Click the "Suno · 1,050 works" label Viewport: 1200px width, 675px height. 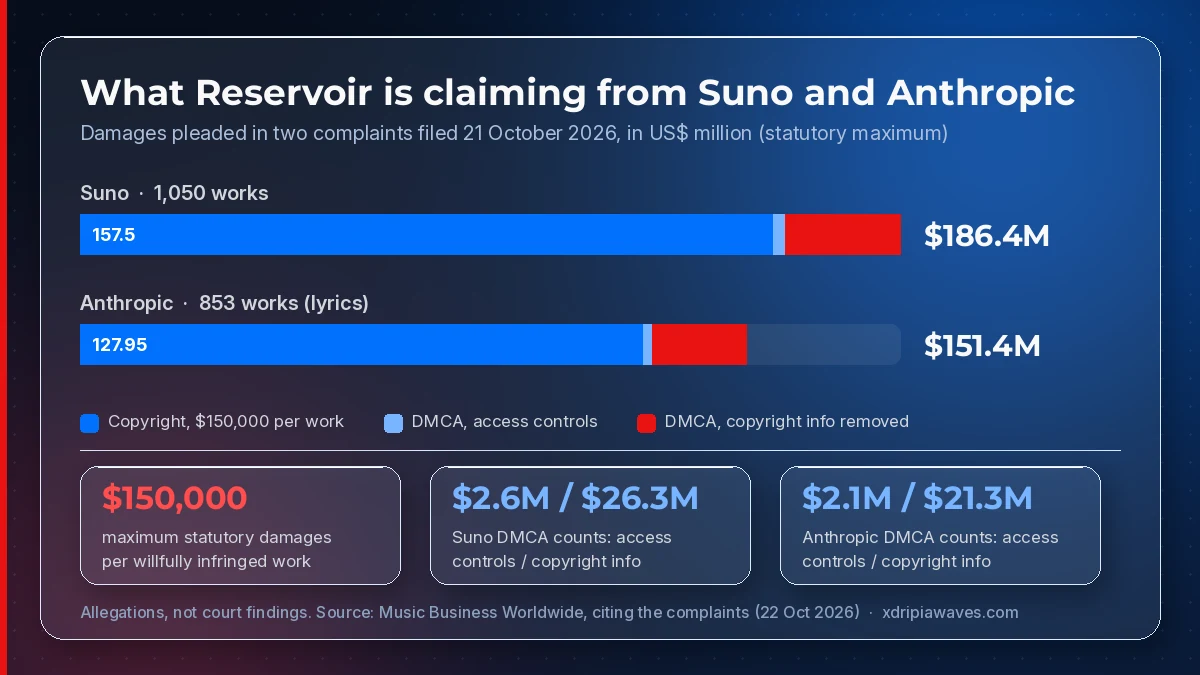174,193
